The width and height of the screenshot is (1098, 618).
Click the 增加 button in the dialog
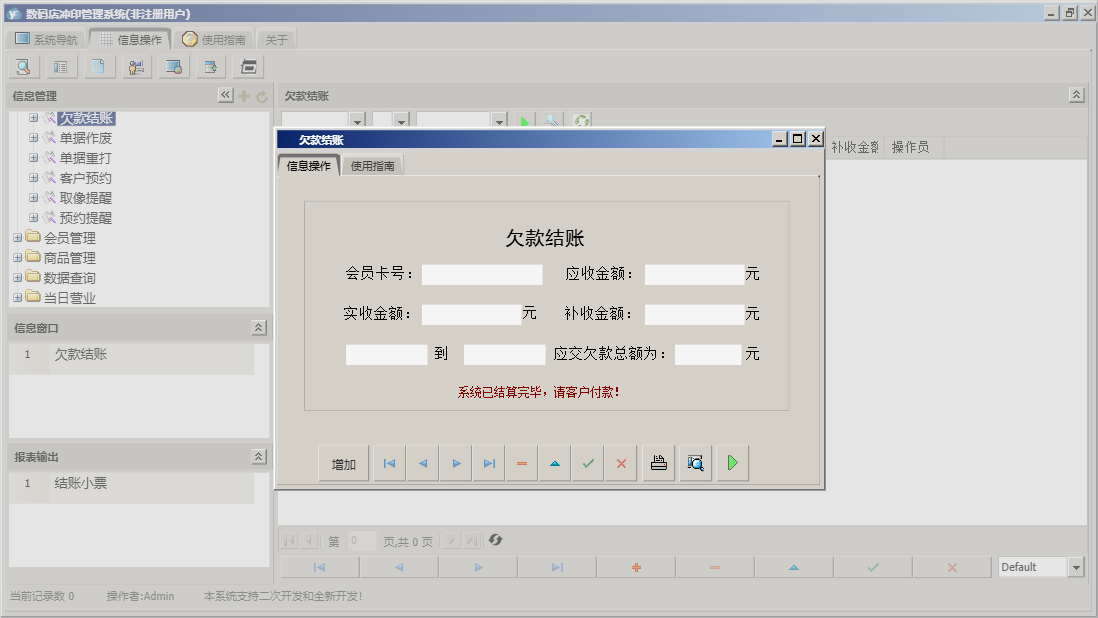tap(343, 462)
